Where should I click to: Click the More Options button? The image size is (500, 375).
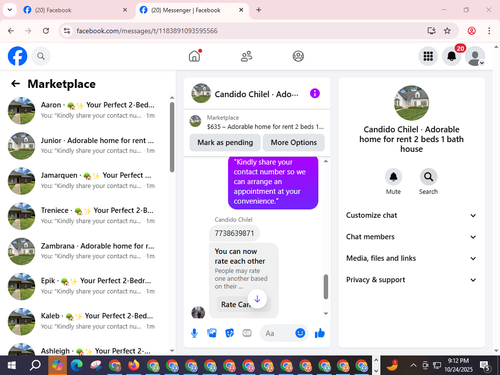[294, 142]
